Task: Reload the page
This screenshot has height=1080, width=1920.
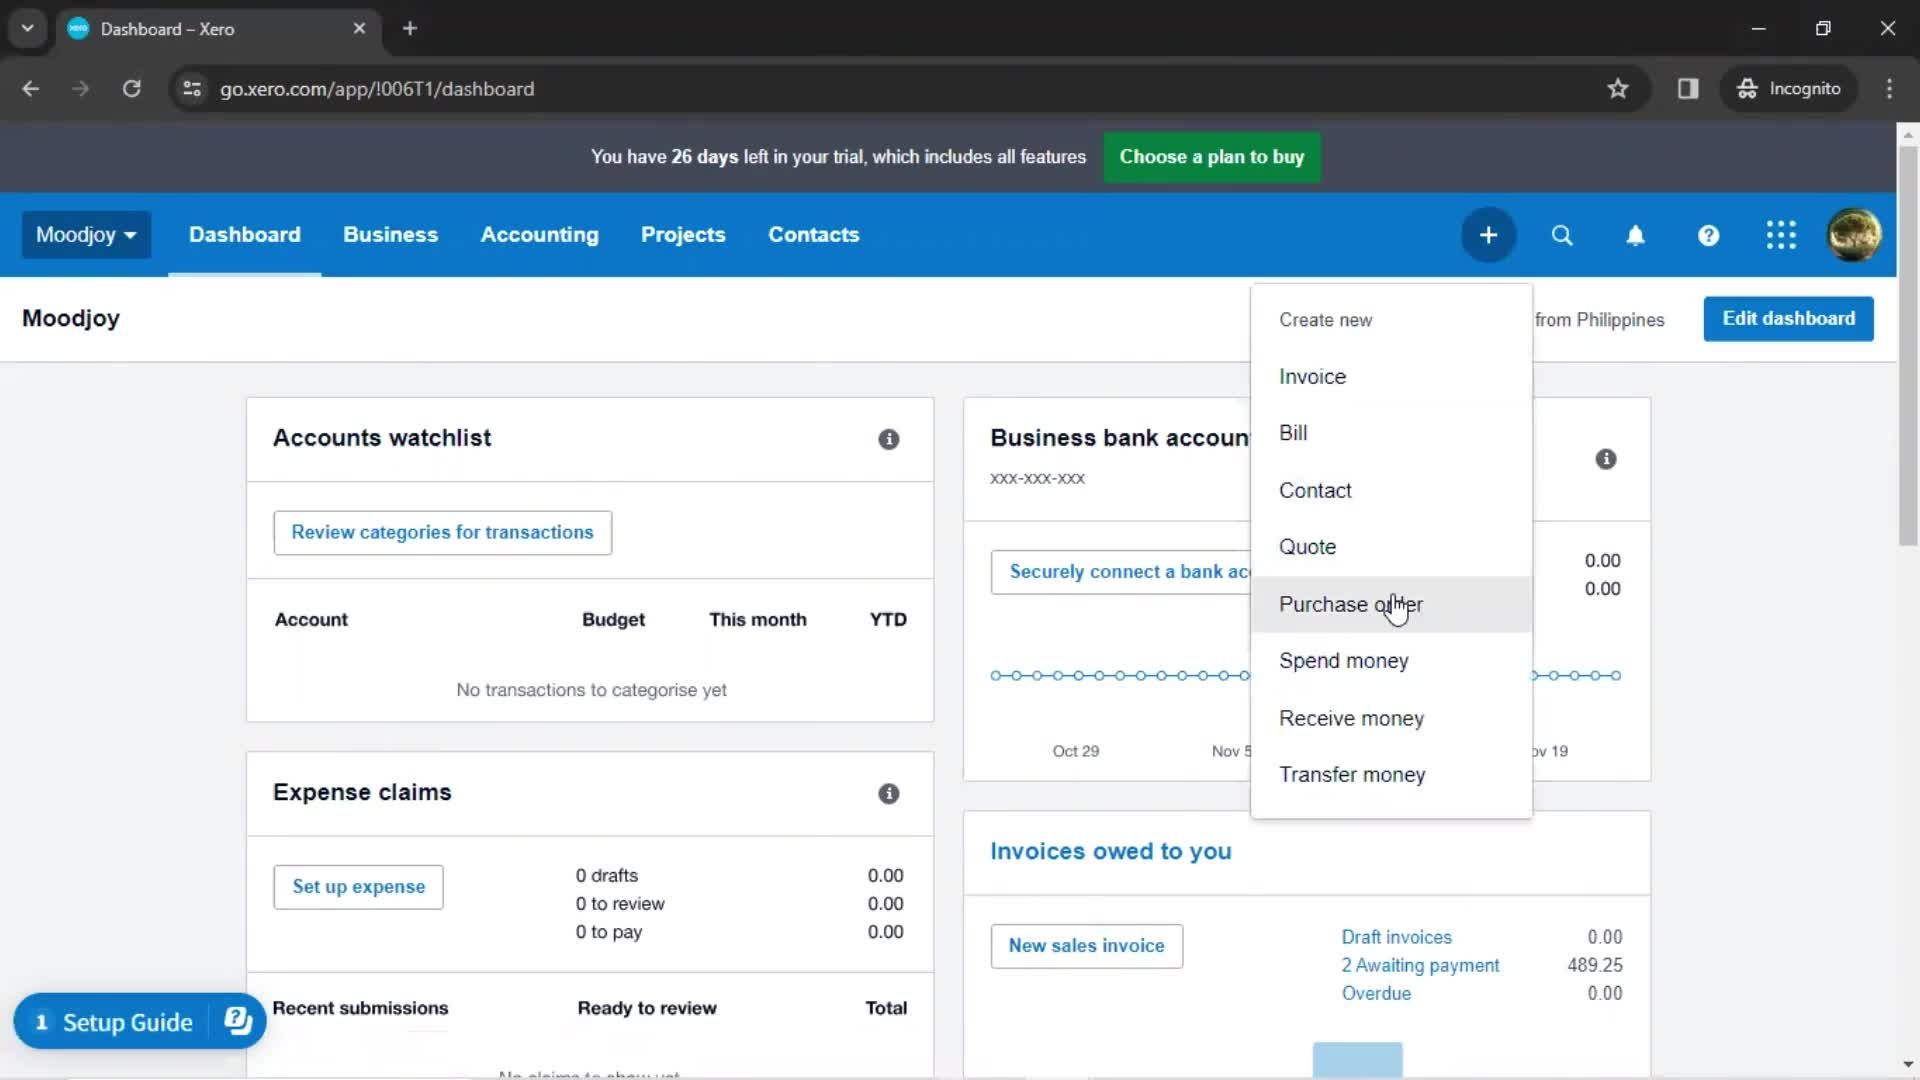Action: 131,89
